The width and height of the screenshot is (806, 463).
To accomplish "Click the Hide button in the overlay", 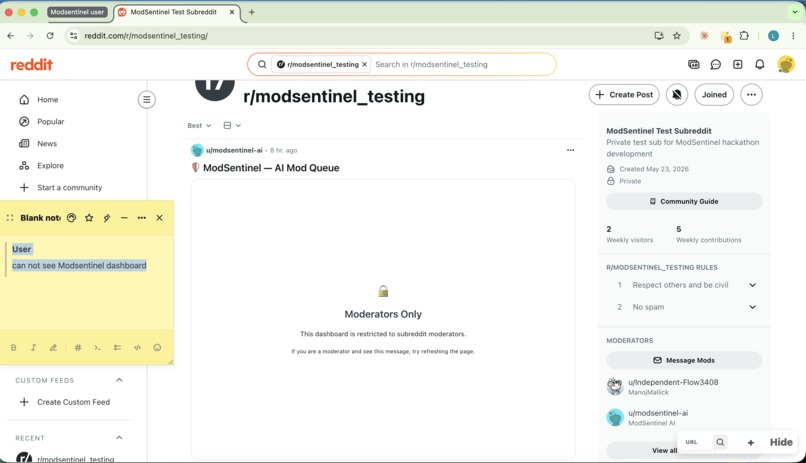I will tap(781, 442).
